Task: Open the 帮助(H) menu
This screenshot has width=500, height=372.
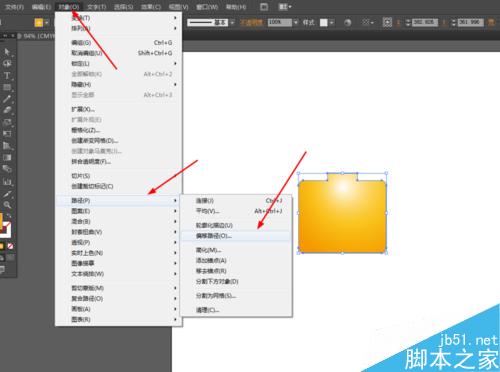Action: click(236, 7)
